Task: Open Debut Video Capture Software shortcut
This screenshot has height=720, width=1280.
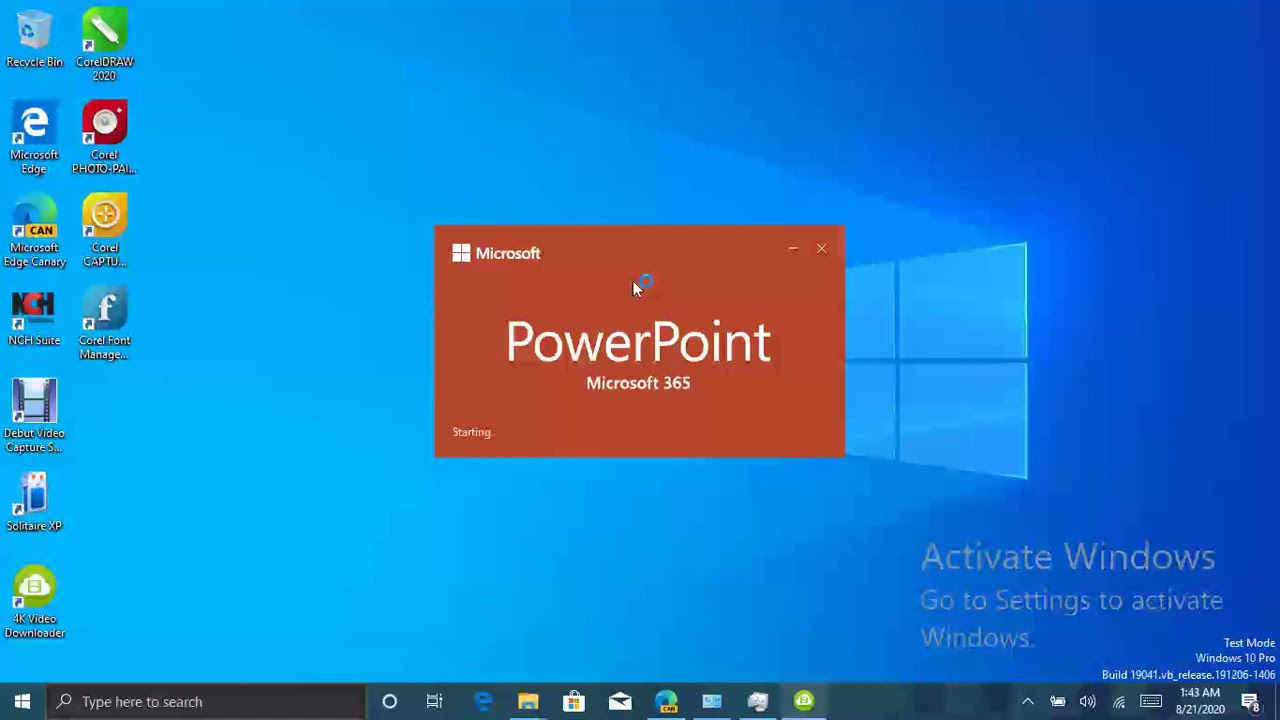Action: (34, 416)
